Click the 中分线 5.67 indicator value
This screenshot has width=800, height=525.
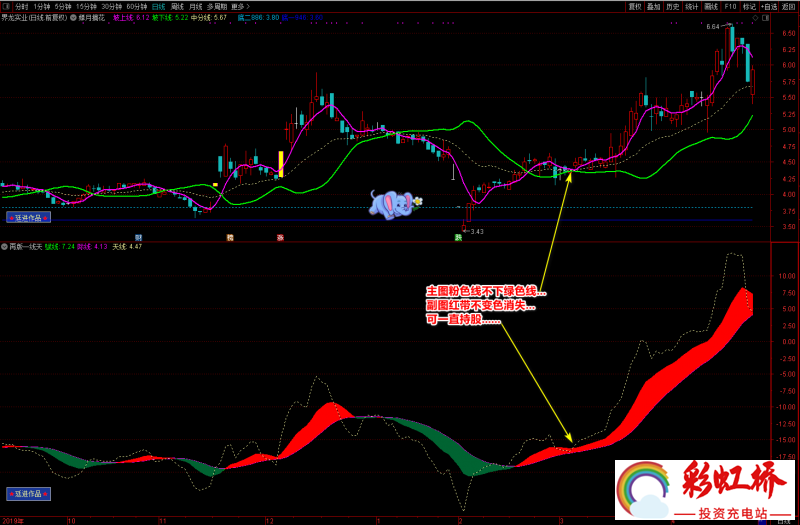209,17
